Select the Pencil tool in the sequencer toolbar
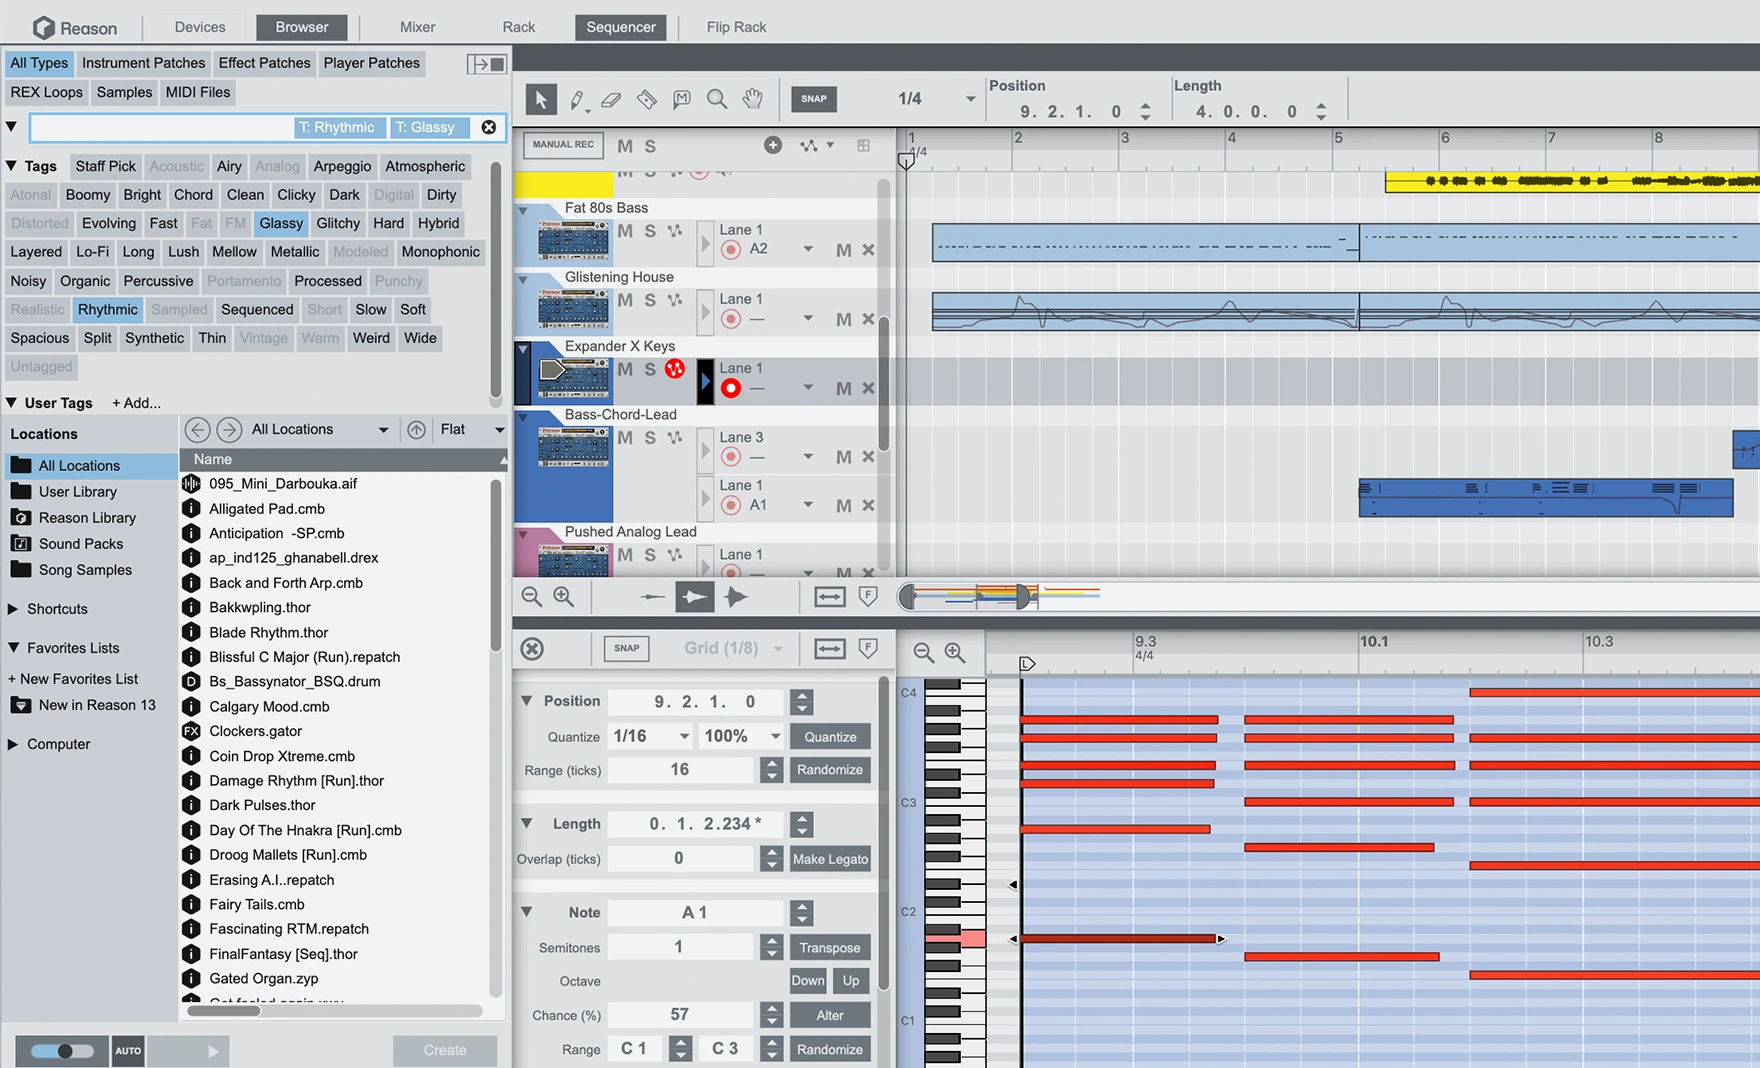 (x=578, y=99)
